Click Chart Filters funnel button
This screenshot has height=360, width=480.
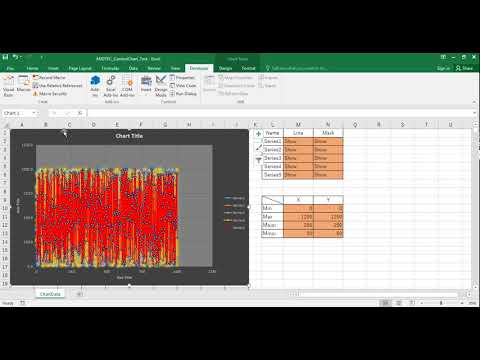(258, 160)
